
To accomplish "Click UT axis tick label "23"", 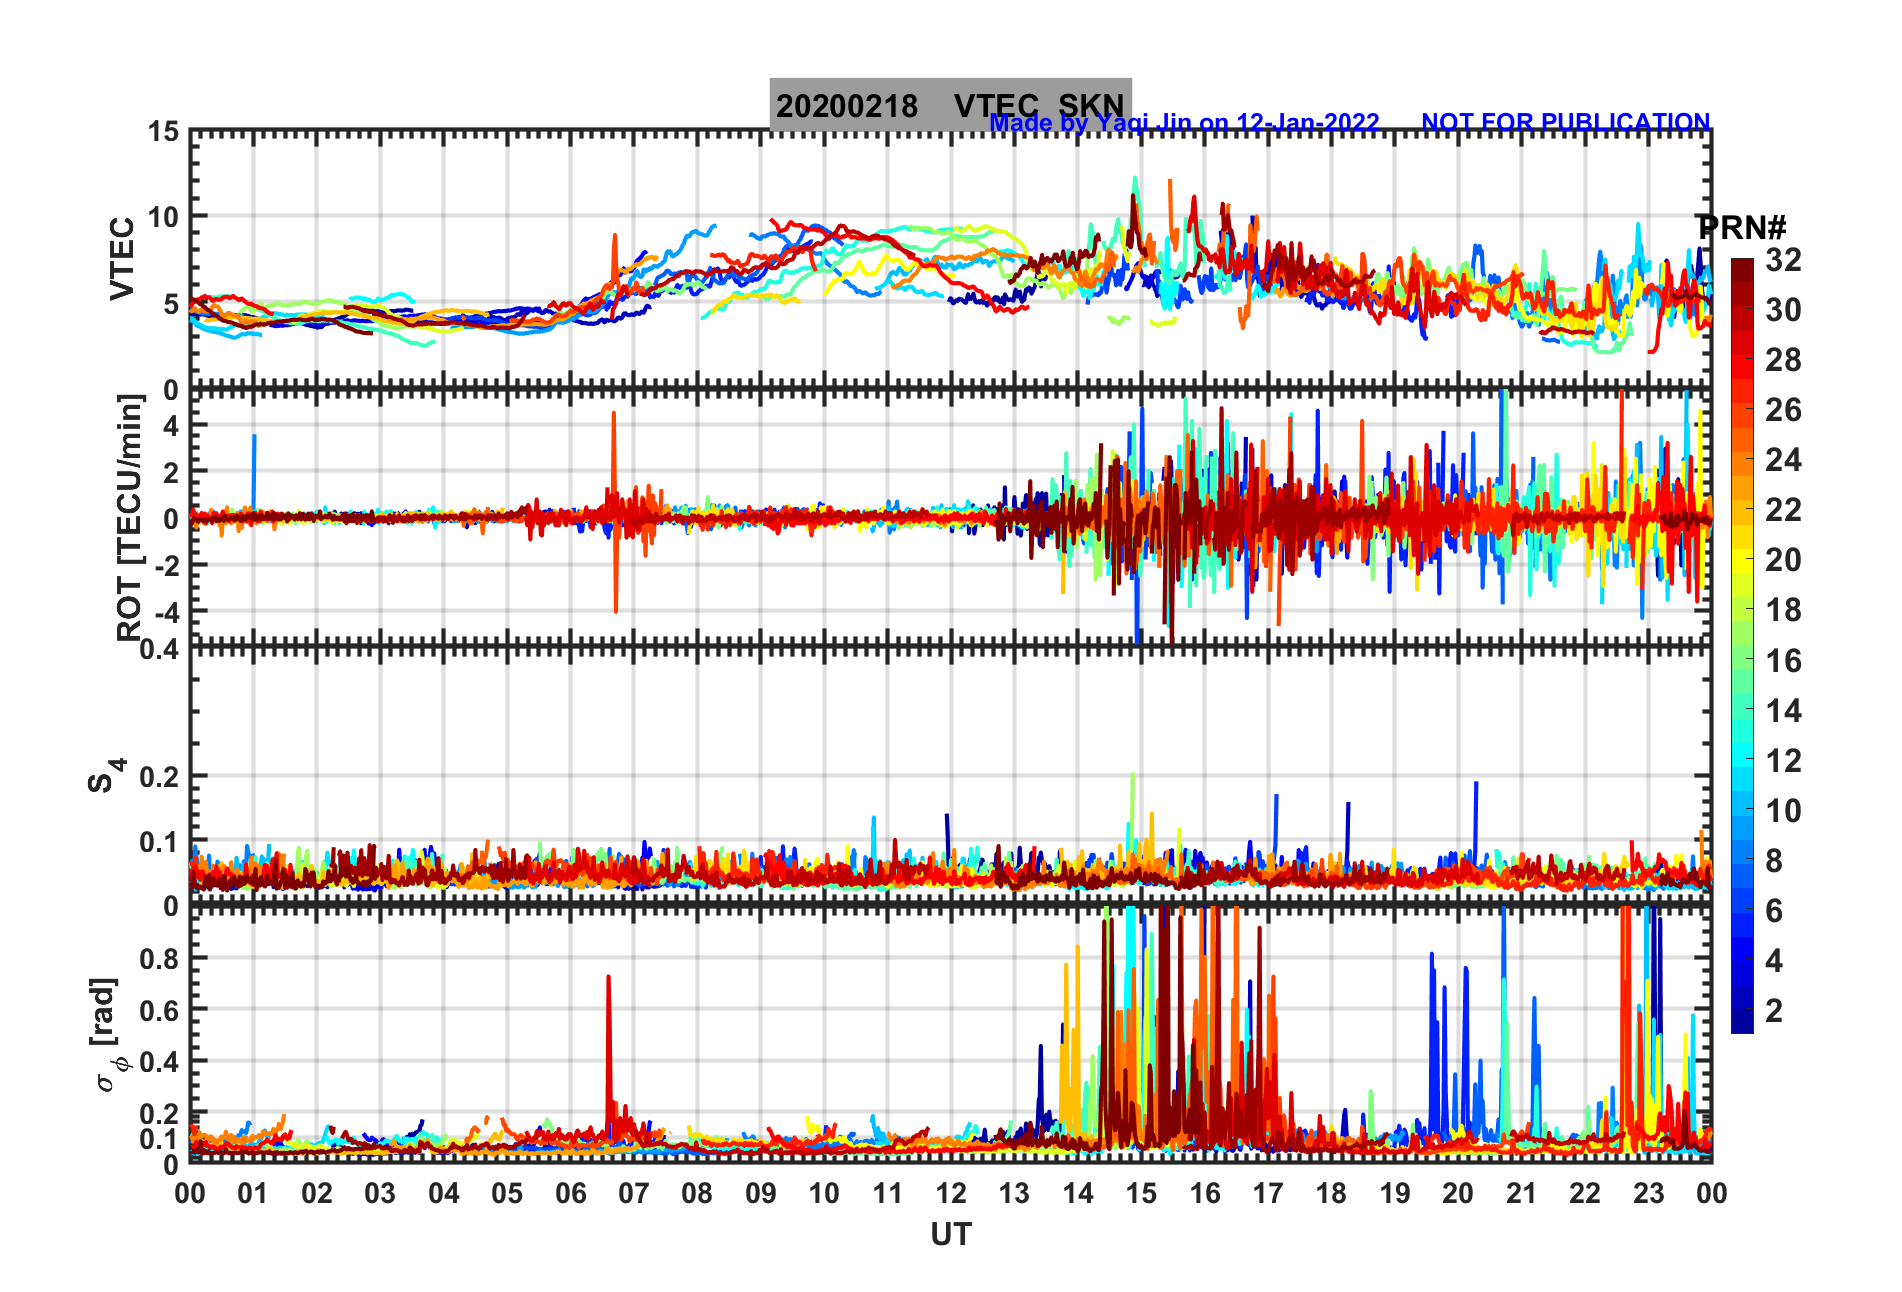I will pyautogui.click(x=1649, y=1193).
